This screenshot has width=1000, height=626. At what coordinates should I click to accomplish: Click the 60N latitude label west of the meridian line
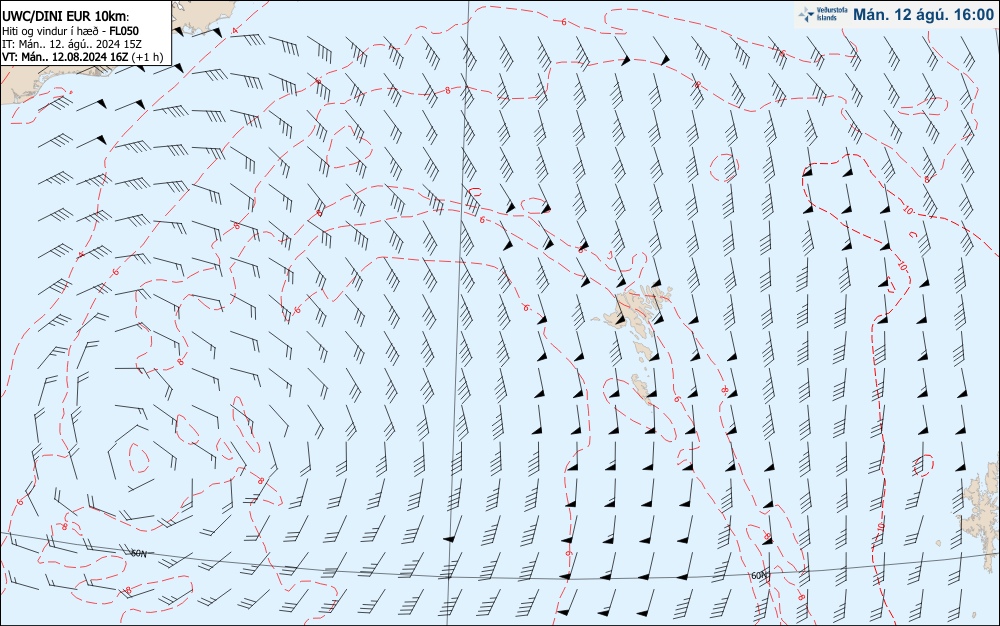(x=138, y=553)
